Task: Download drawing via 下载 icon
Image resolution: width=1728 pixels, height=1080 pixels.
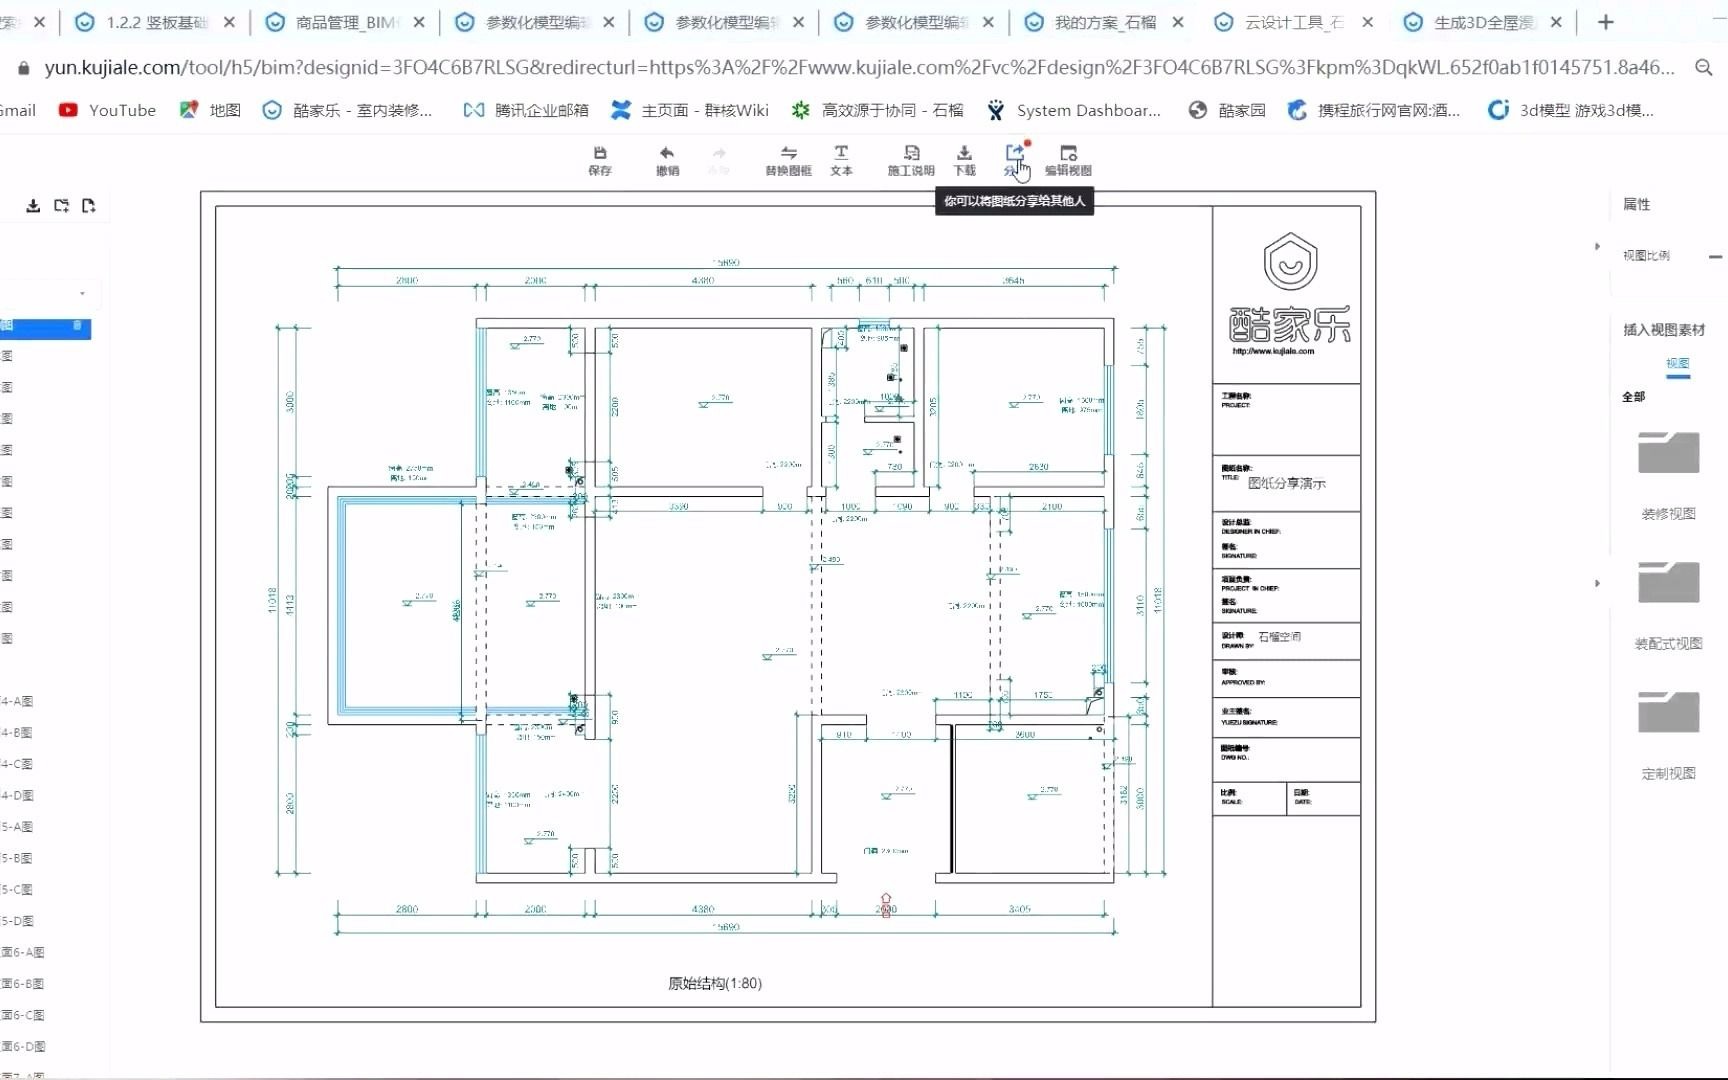Action: (x=964, y=160)
